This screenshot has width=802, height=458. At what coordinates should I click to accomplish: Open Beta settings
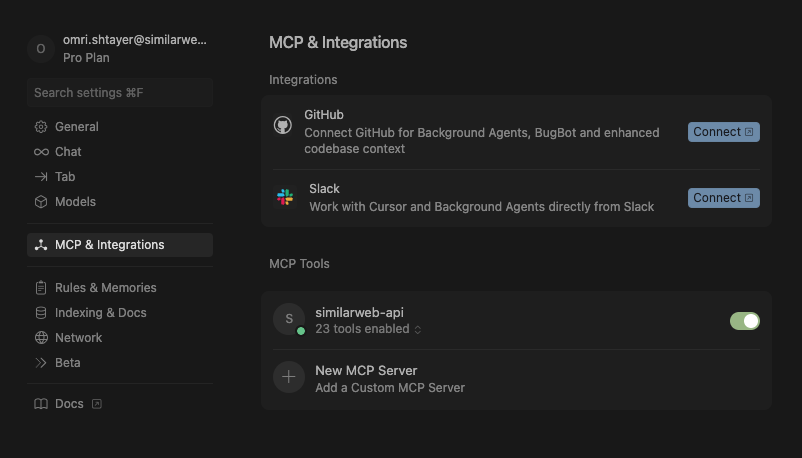pos(120,363)
